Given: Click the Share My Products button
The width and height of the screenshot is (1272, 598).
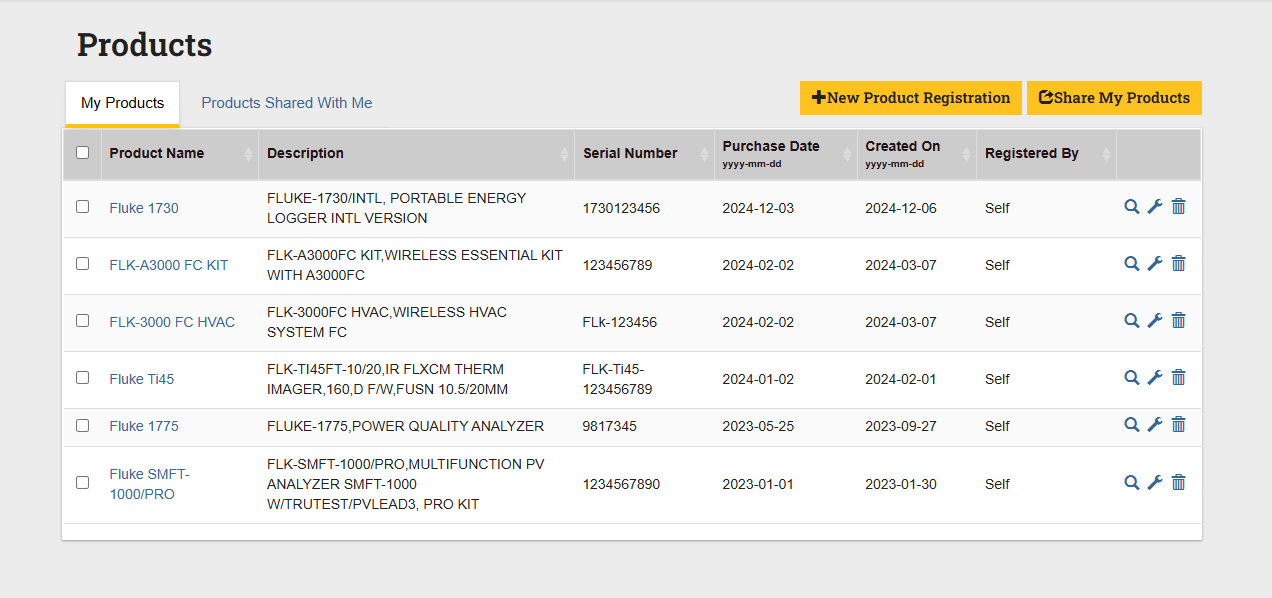Looking at the screenshot, I should click(1114, 98).
